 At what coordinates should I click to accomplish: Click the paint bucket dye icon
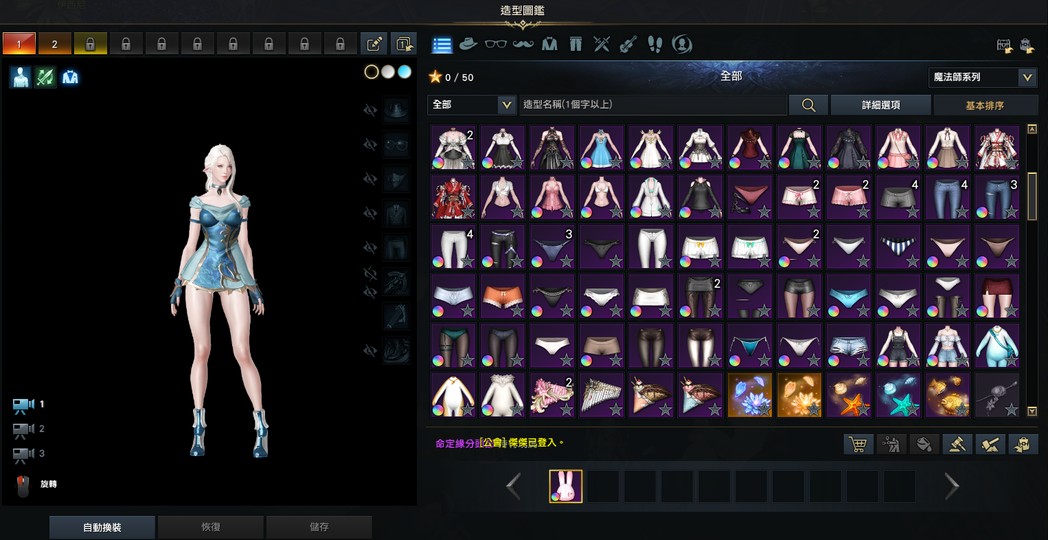coord(925,444)
